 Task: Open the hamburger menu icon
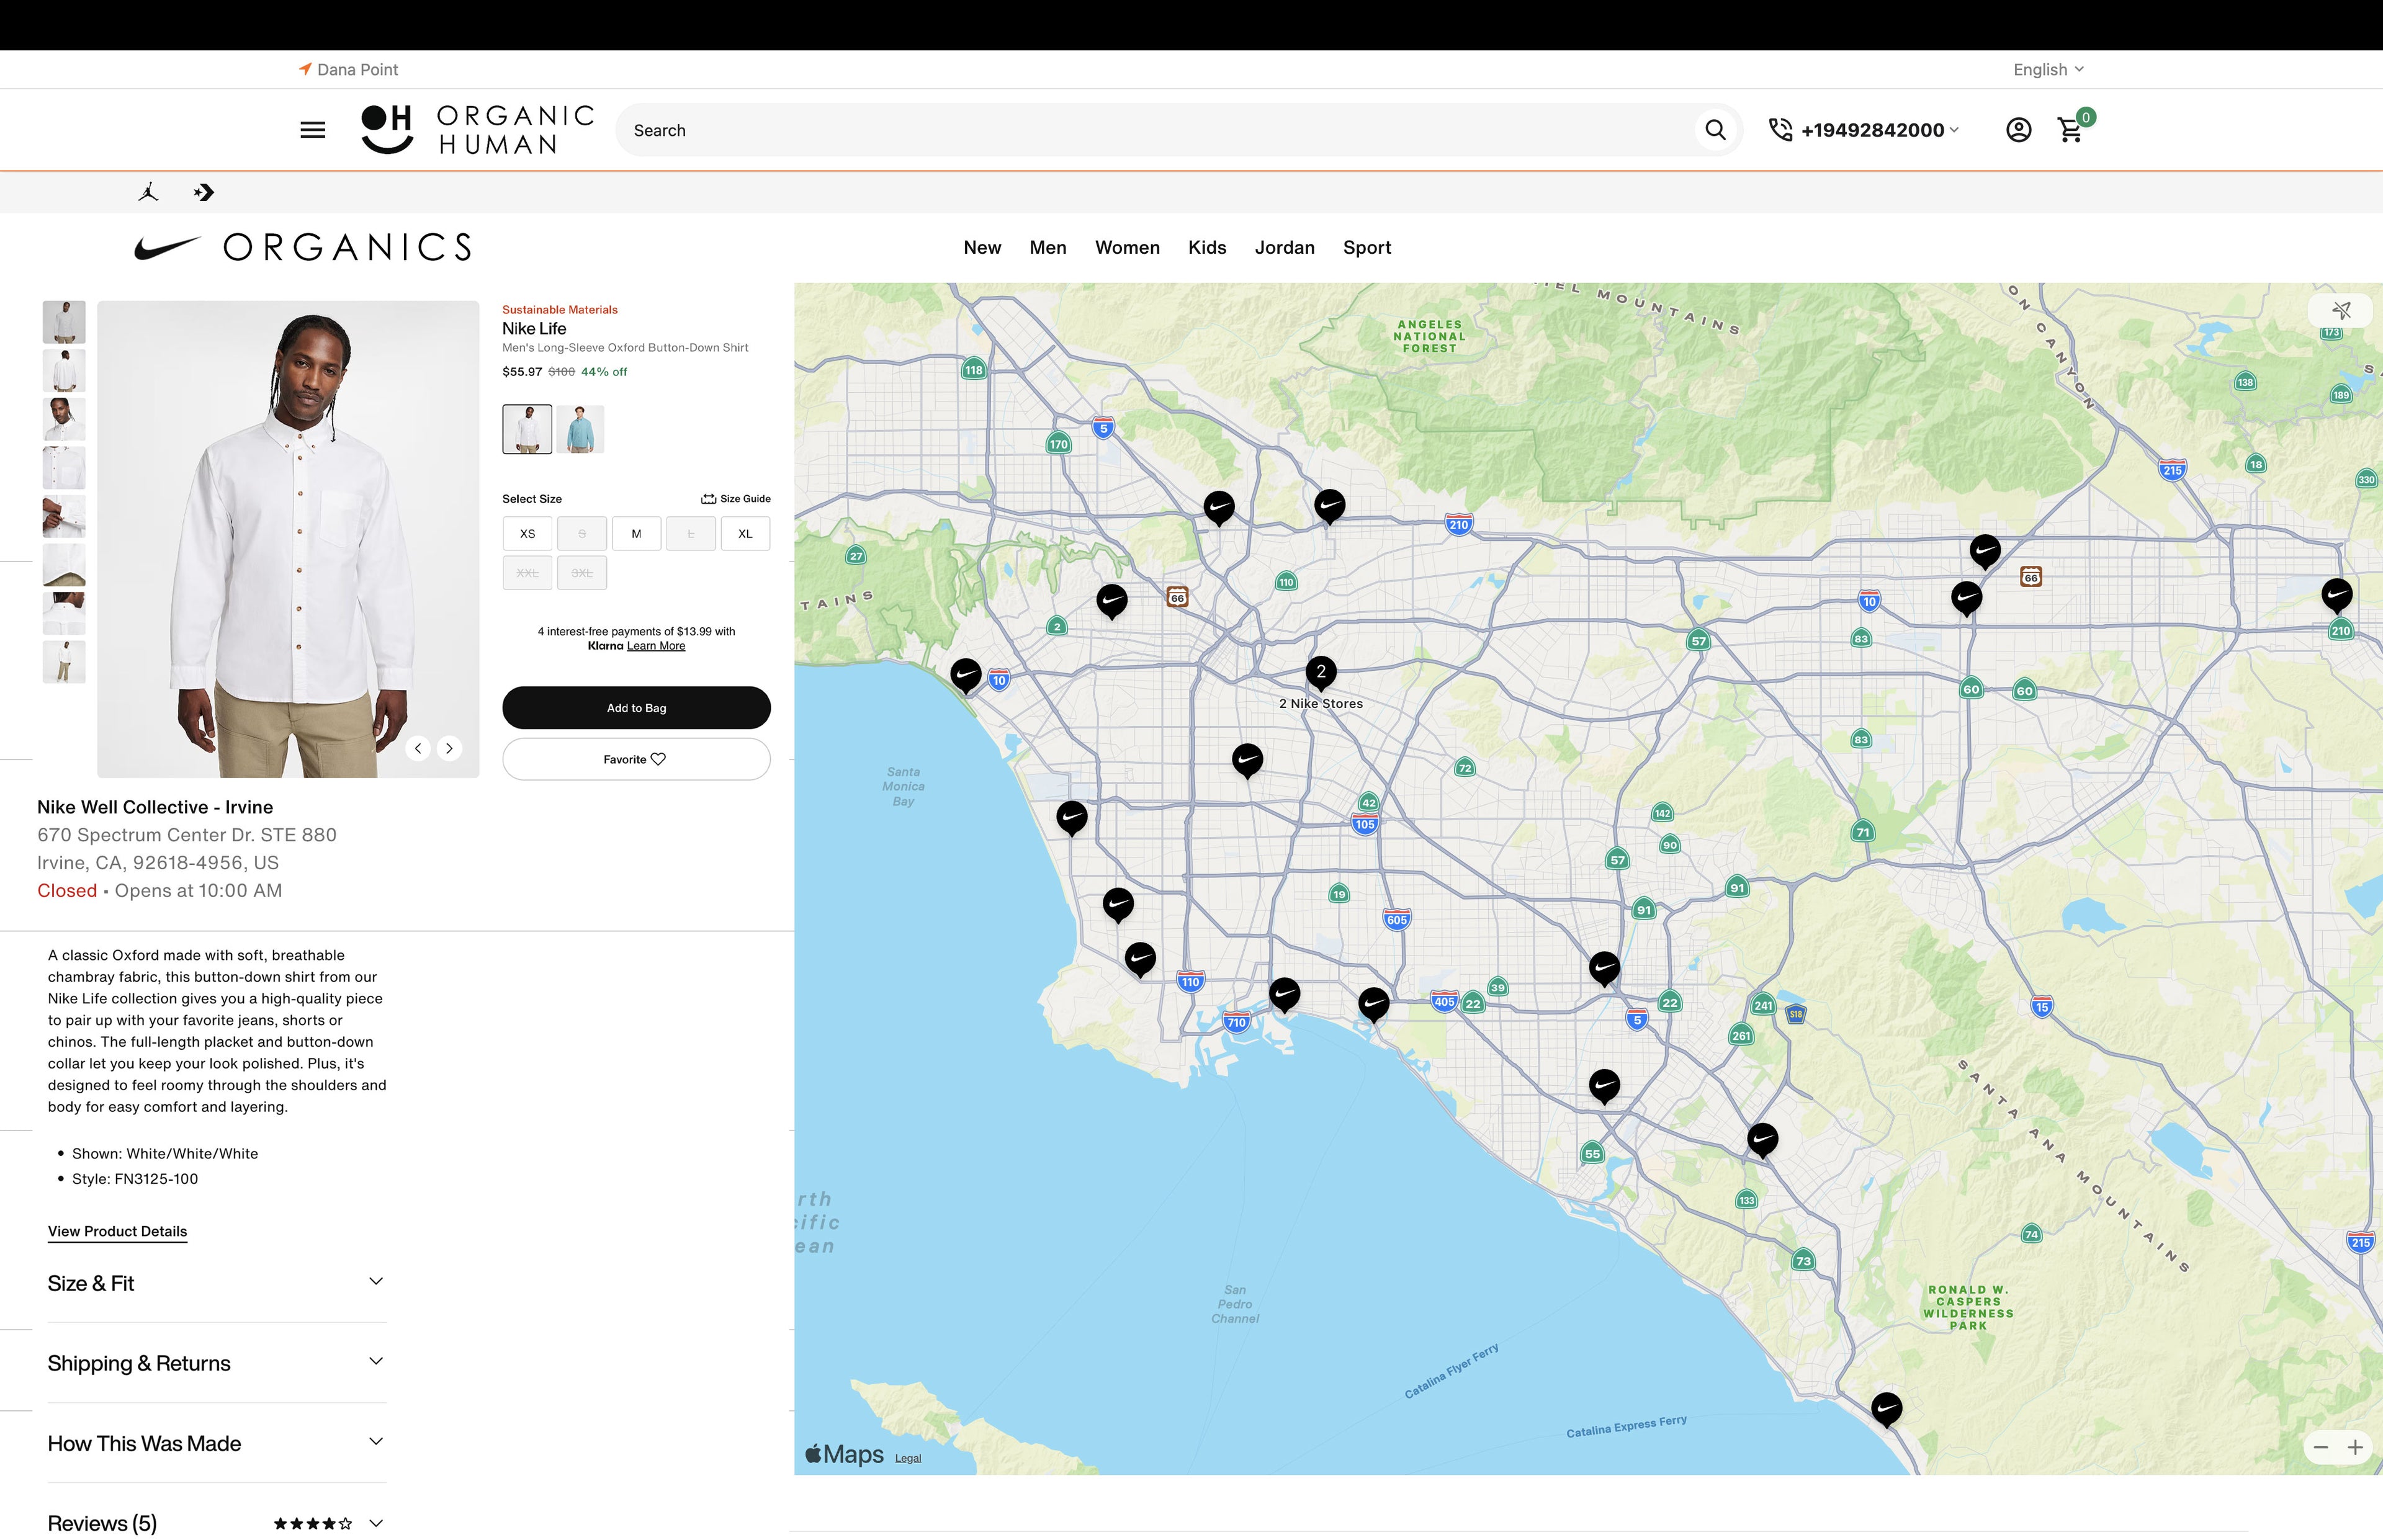[x=312, y=130]
